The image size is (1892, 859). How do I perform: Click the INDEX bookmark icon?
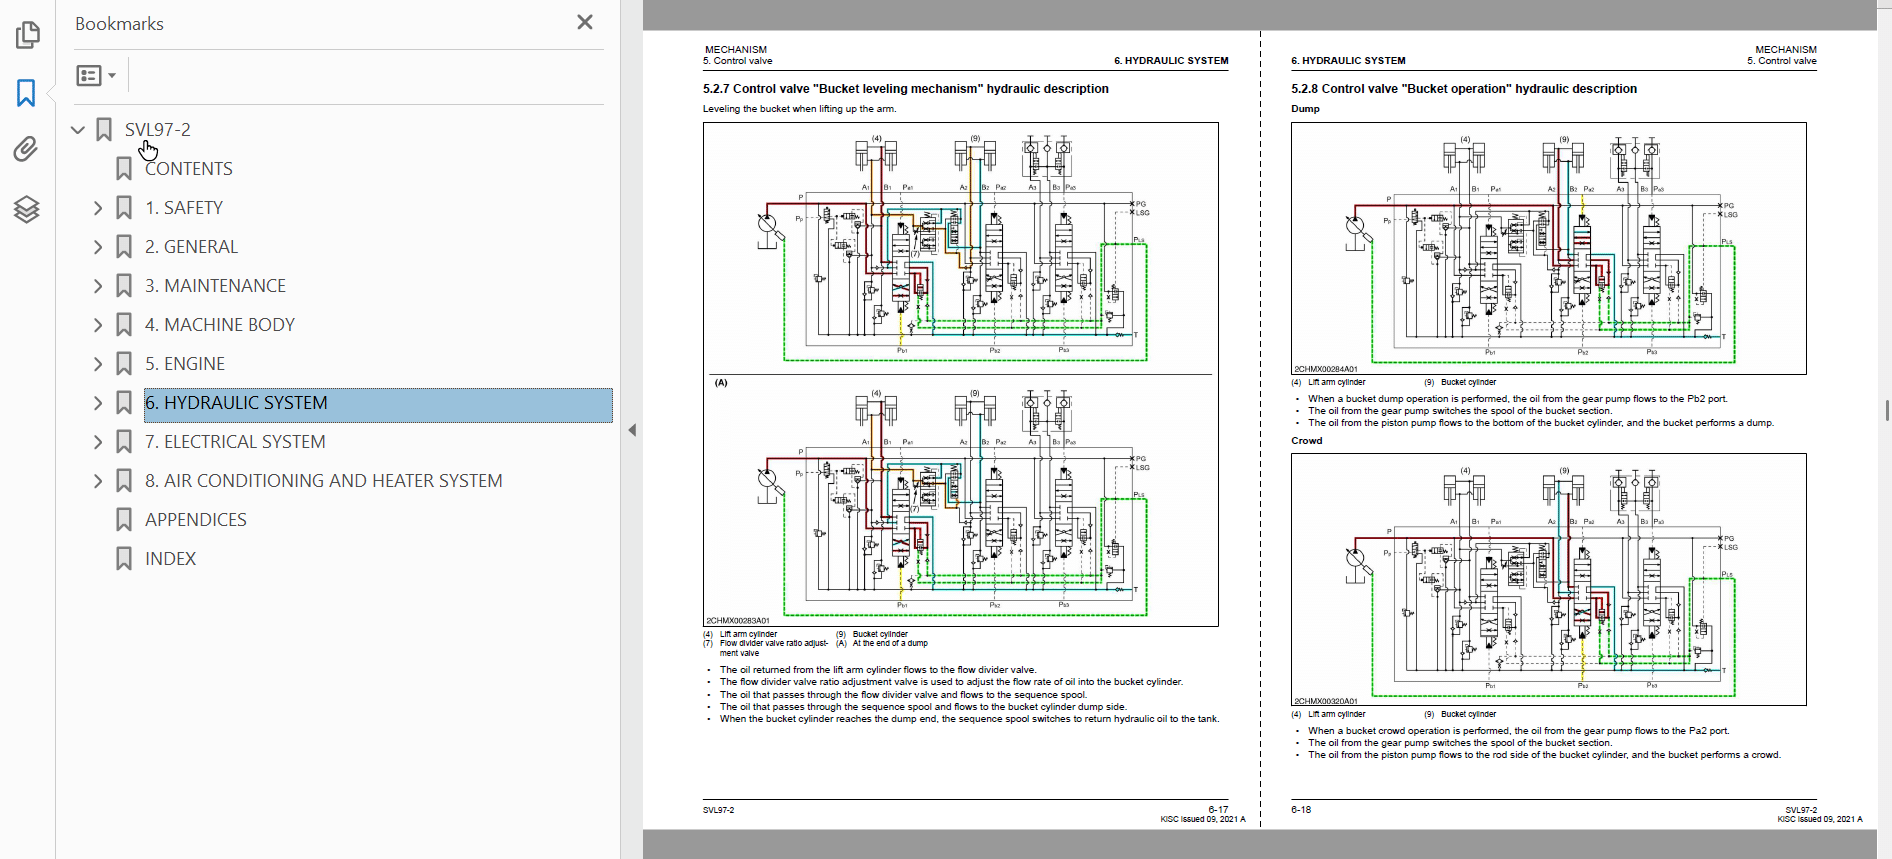pyautogui.click(x=124, y=559)
